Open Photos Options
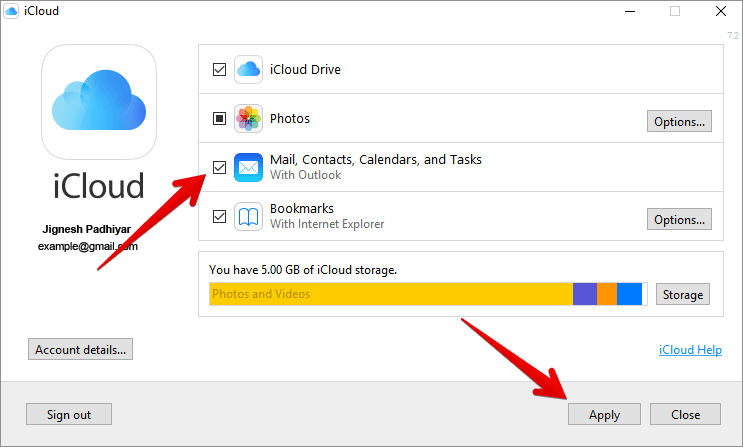Image resolution: width=743 pixels, height=447 pixels. point(679,121)
